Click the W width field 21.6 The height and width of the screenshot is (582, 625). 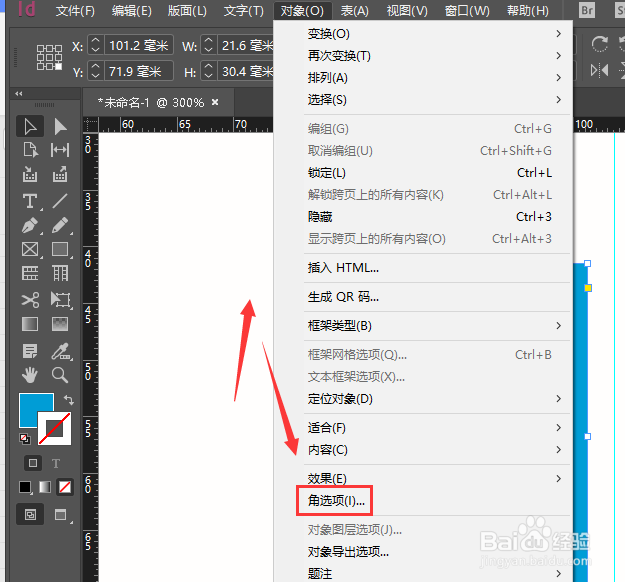(246, 45)
